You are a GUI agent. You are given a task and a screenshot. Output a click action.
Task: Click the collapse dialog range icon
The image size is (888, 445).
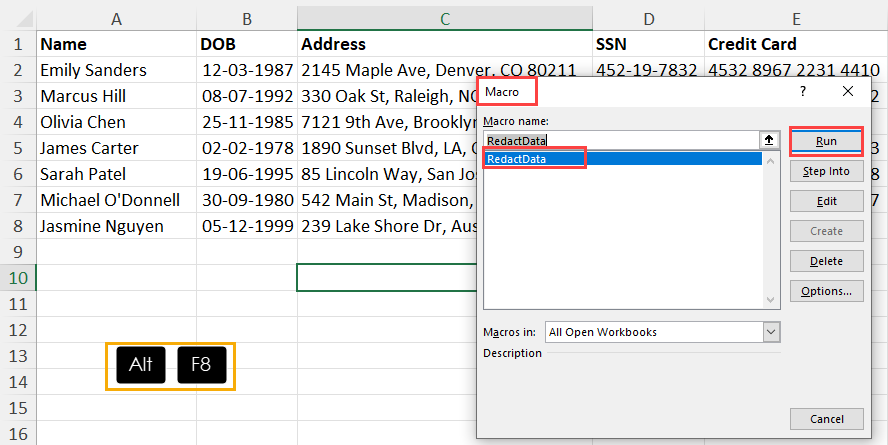pyautogui.click(x=768, y=141)
